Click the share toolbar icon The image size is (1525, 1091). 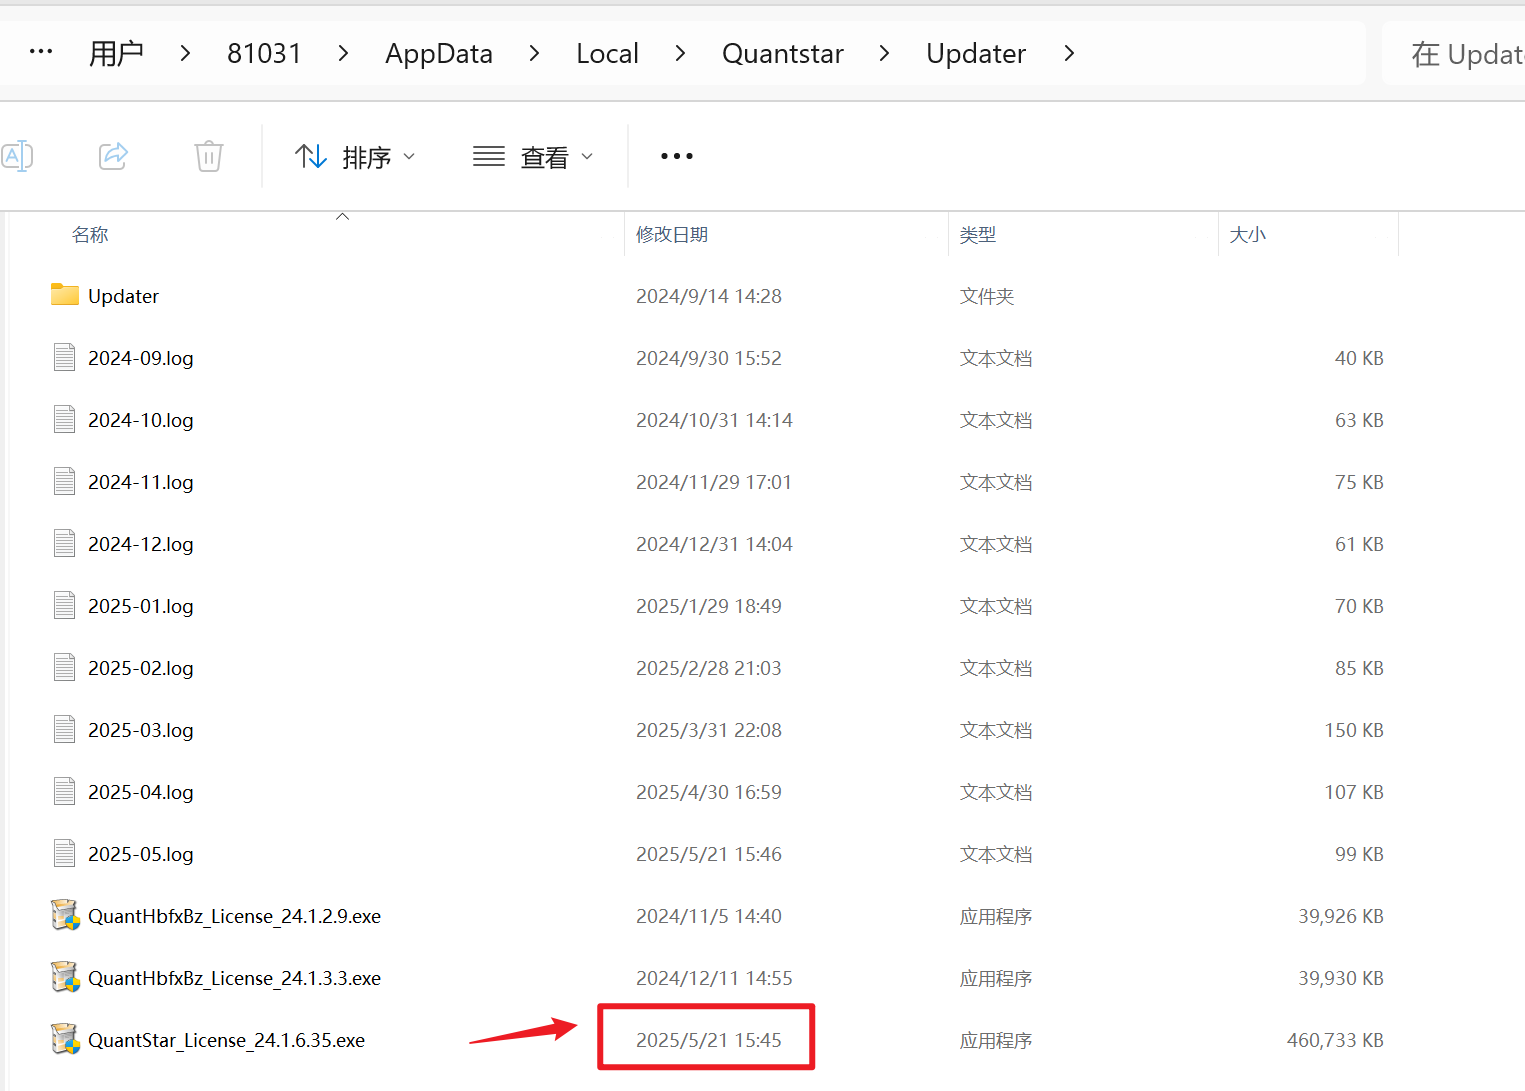[113, 156]
